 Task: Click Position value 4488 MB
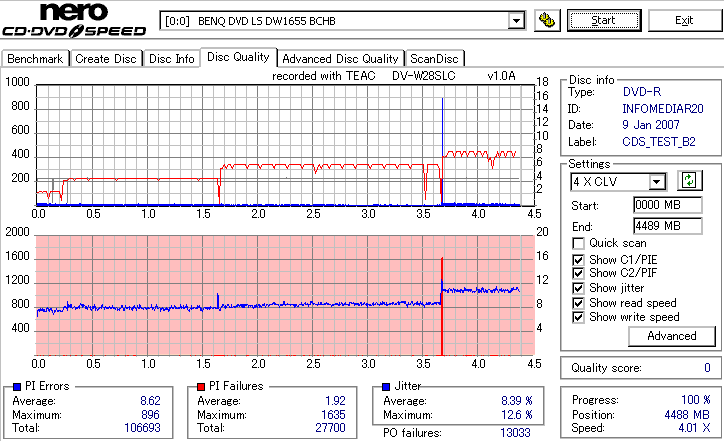tap(687, 415)
